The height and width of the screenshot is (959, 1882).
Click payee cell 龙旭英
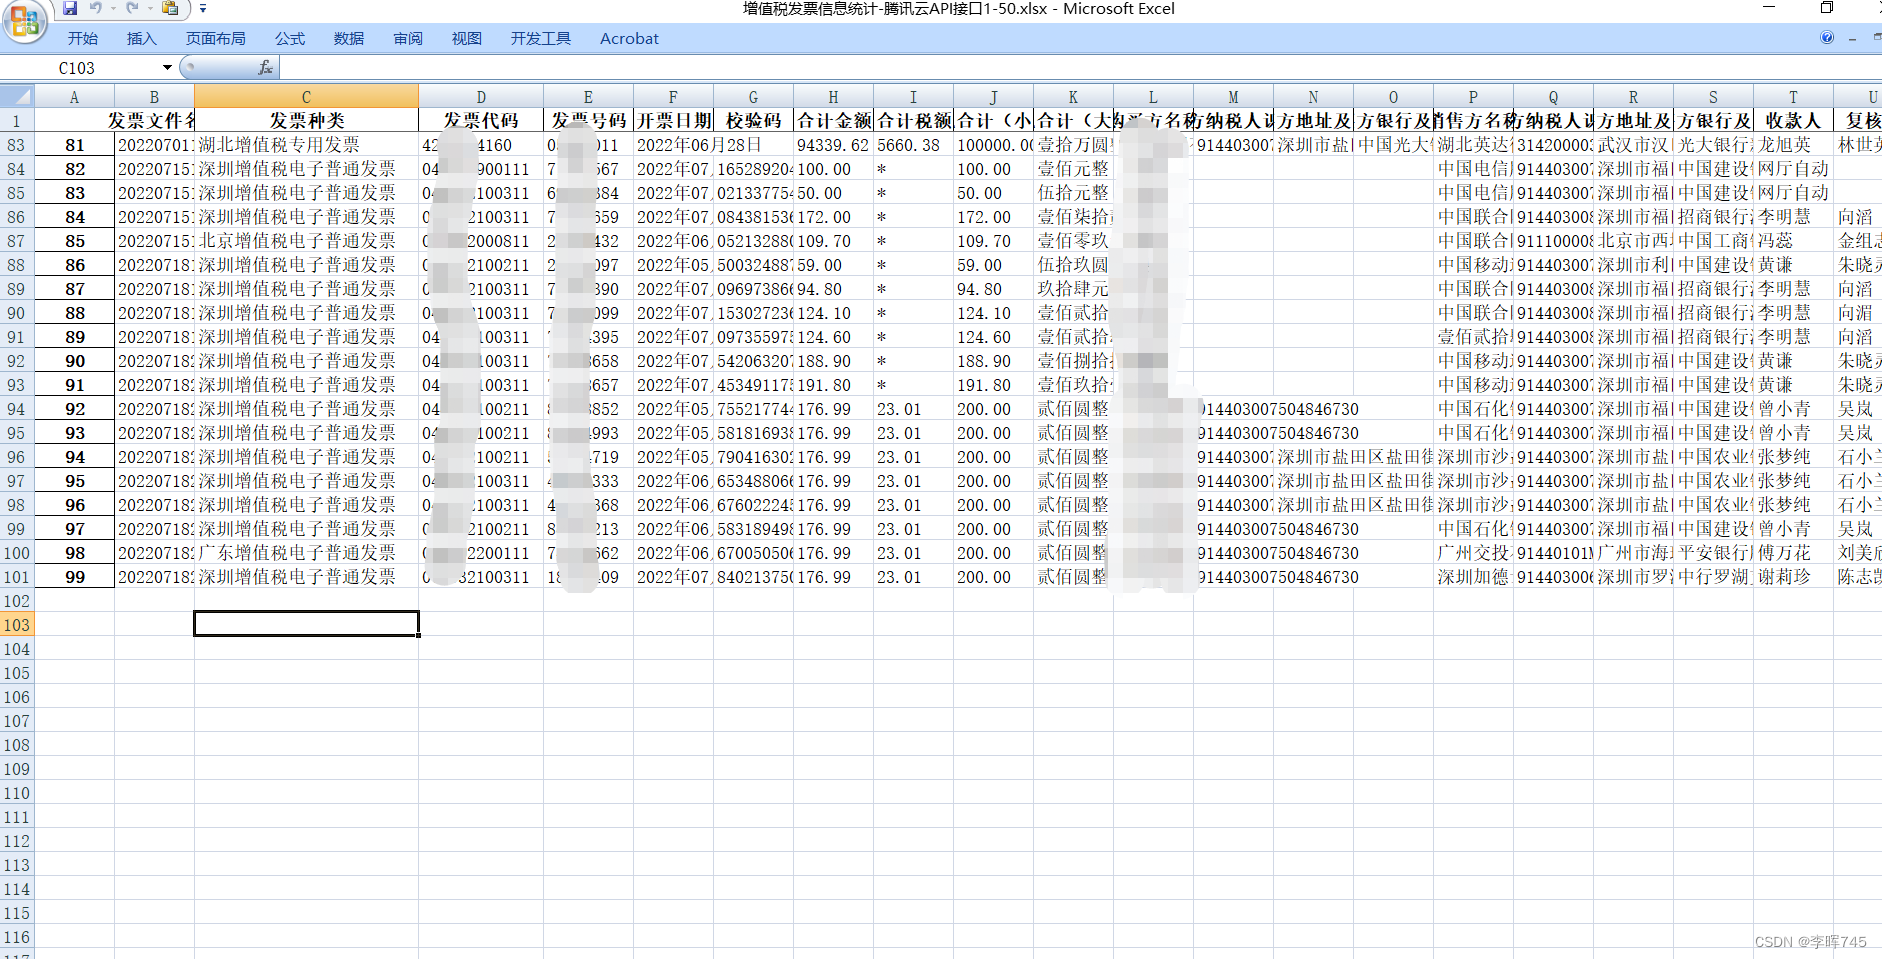(x=1793, y=145)
